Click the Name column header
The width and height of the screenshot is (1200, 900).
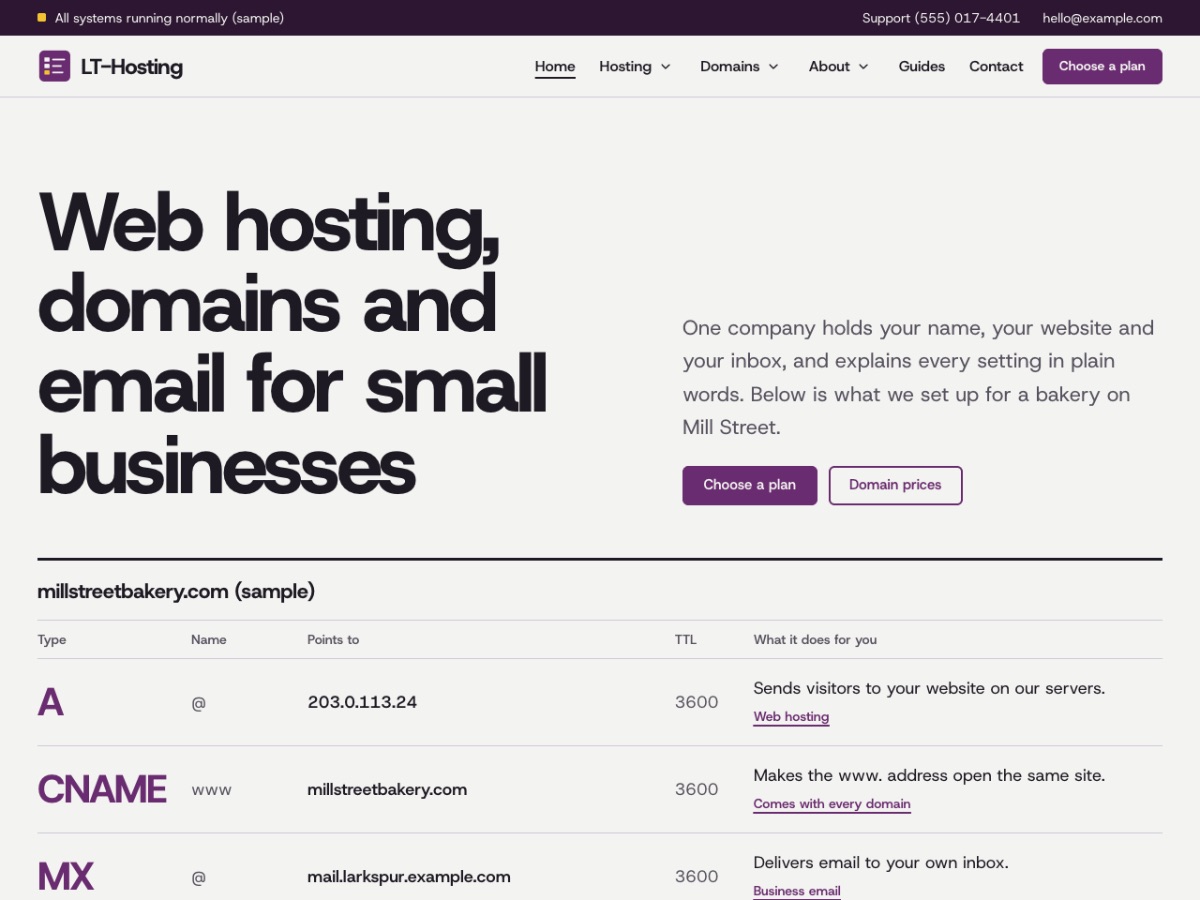point(209,640)
